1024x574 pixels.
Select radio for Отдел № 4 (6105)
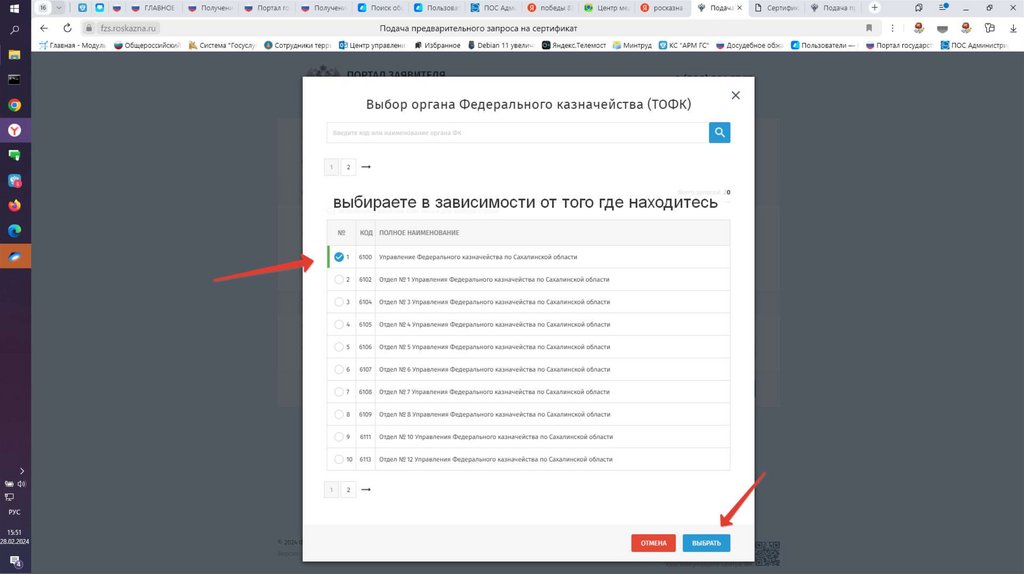(338, 325)
